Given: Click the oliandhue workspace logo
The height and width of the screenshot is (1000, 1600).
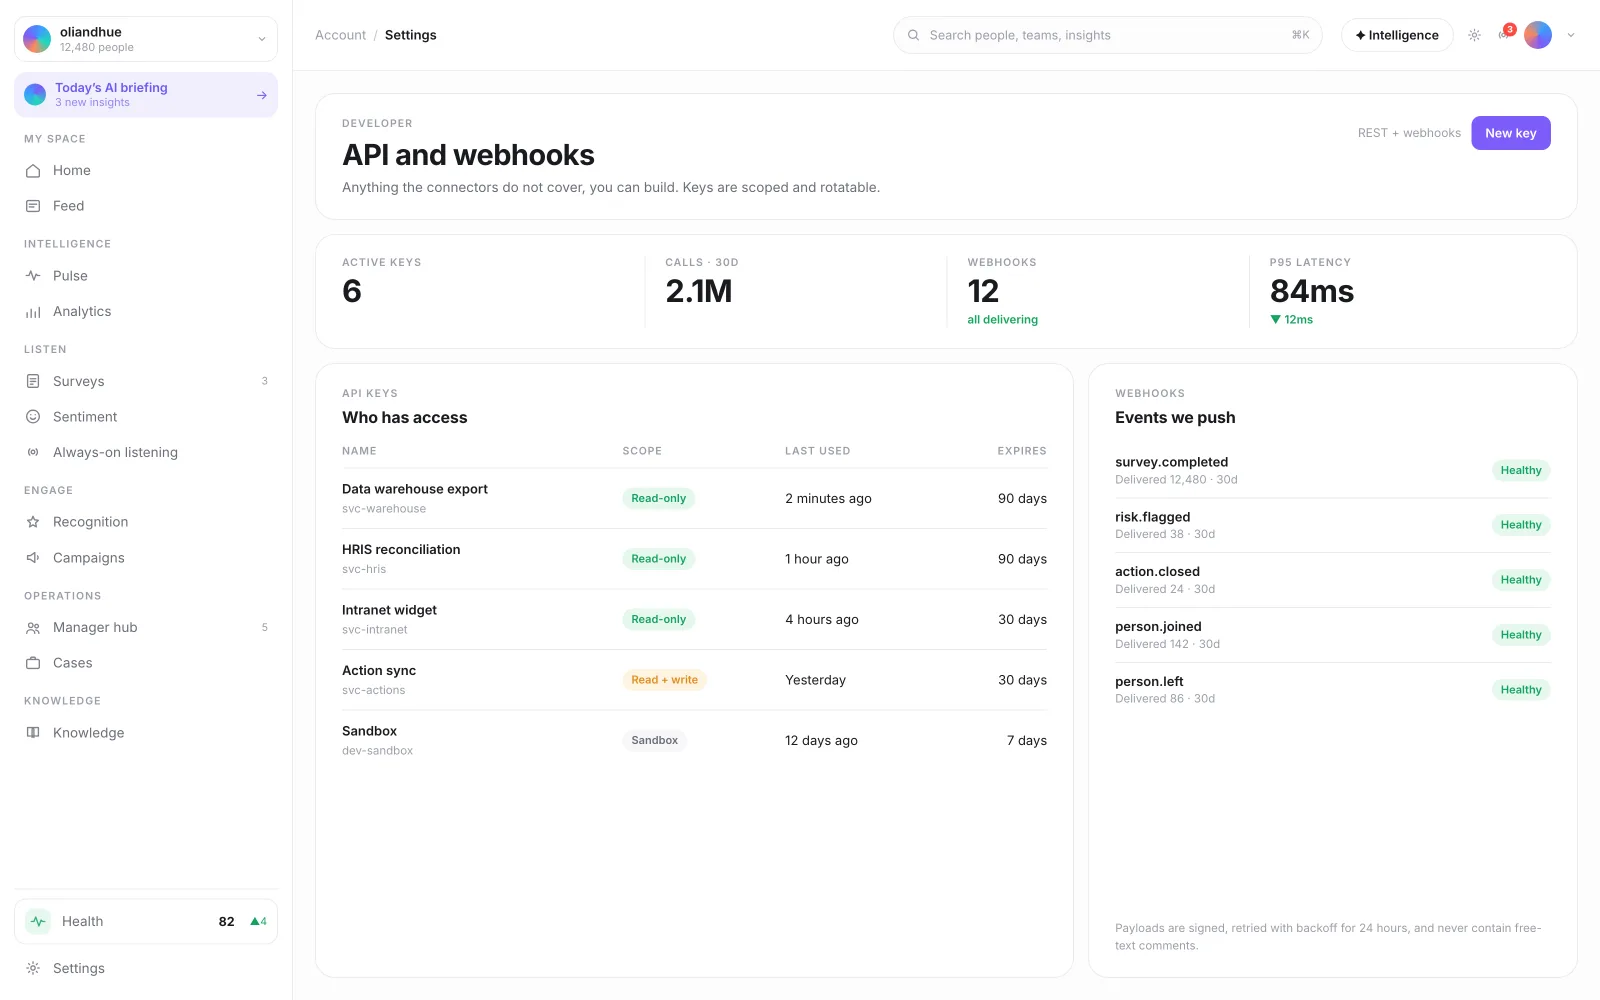Looking at the screenshot, I should 37,39.
